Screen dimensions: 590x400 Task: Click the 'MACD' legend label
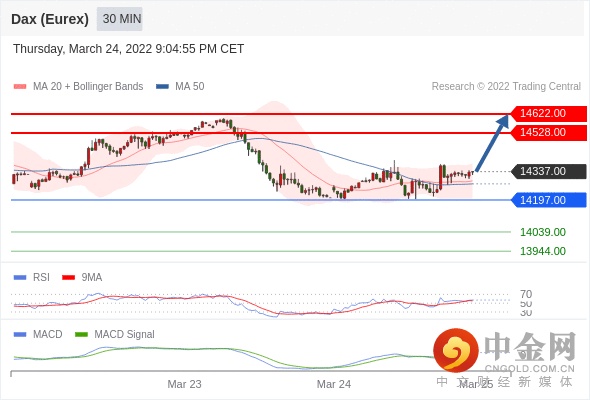48,335
